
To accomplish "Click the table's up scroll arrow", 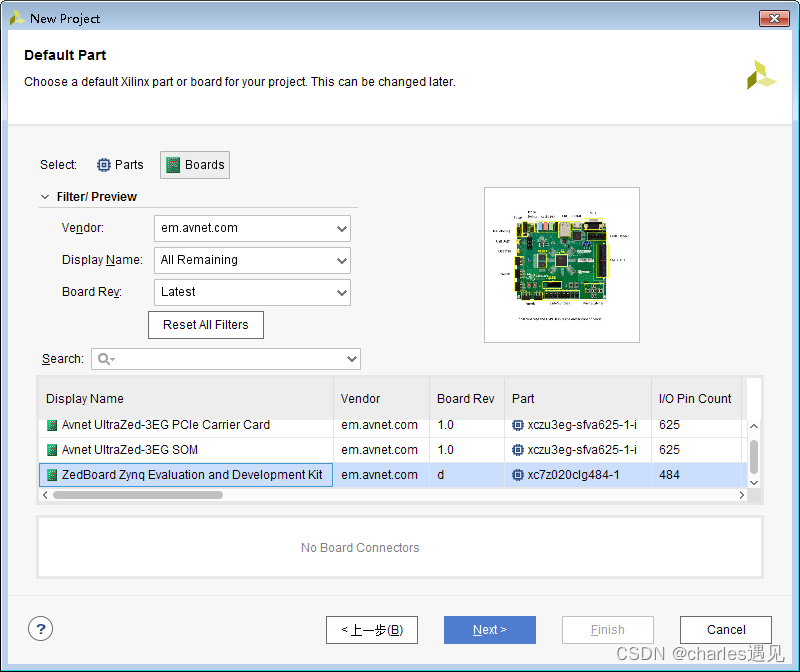I will point(754,426).
